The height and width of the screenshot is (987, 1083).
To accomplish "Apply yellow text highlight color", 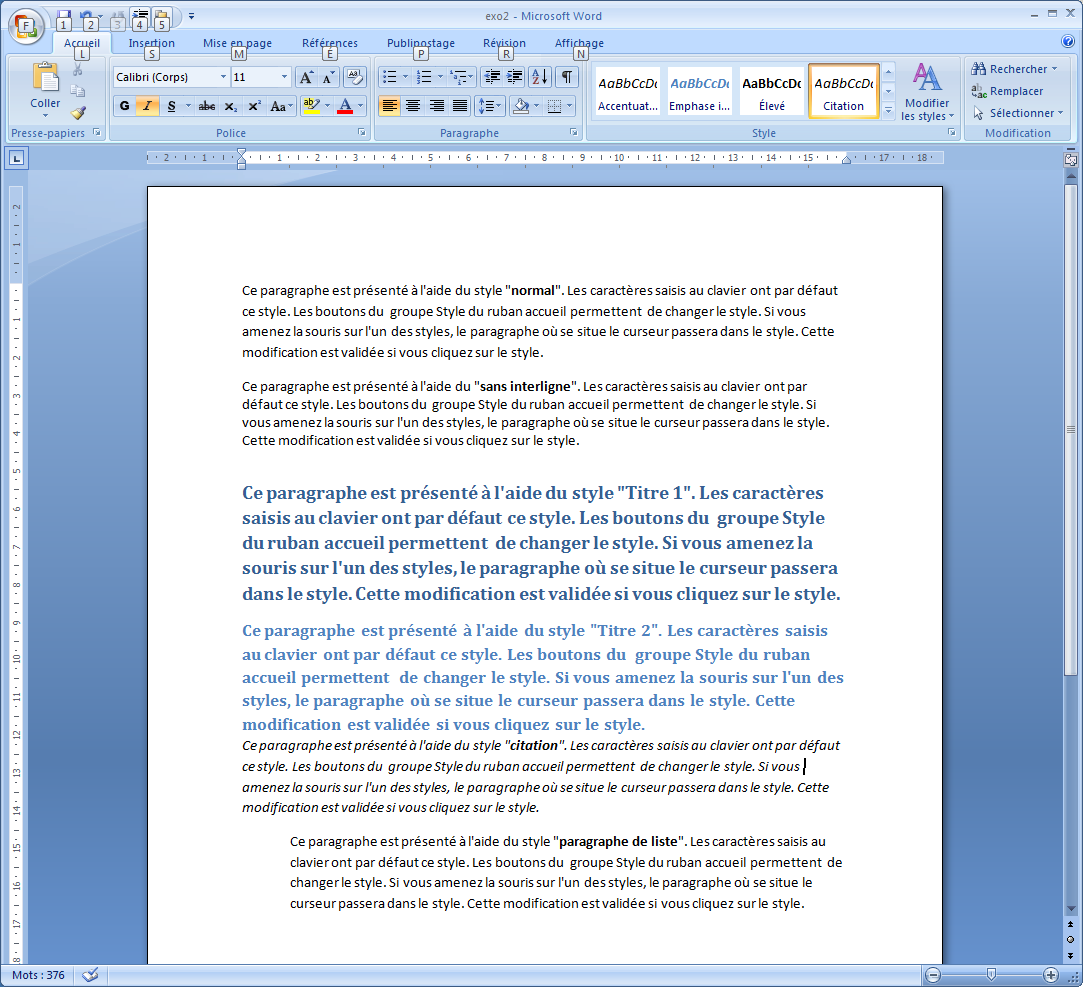I will coord(312,106).
